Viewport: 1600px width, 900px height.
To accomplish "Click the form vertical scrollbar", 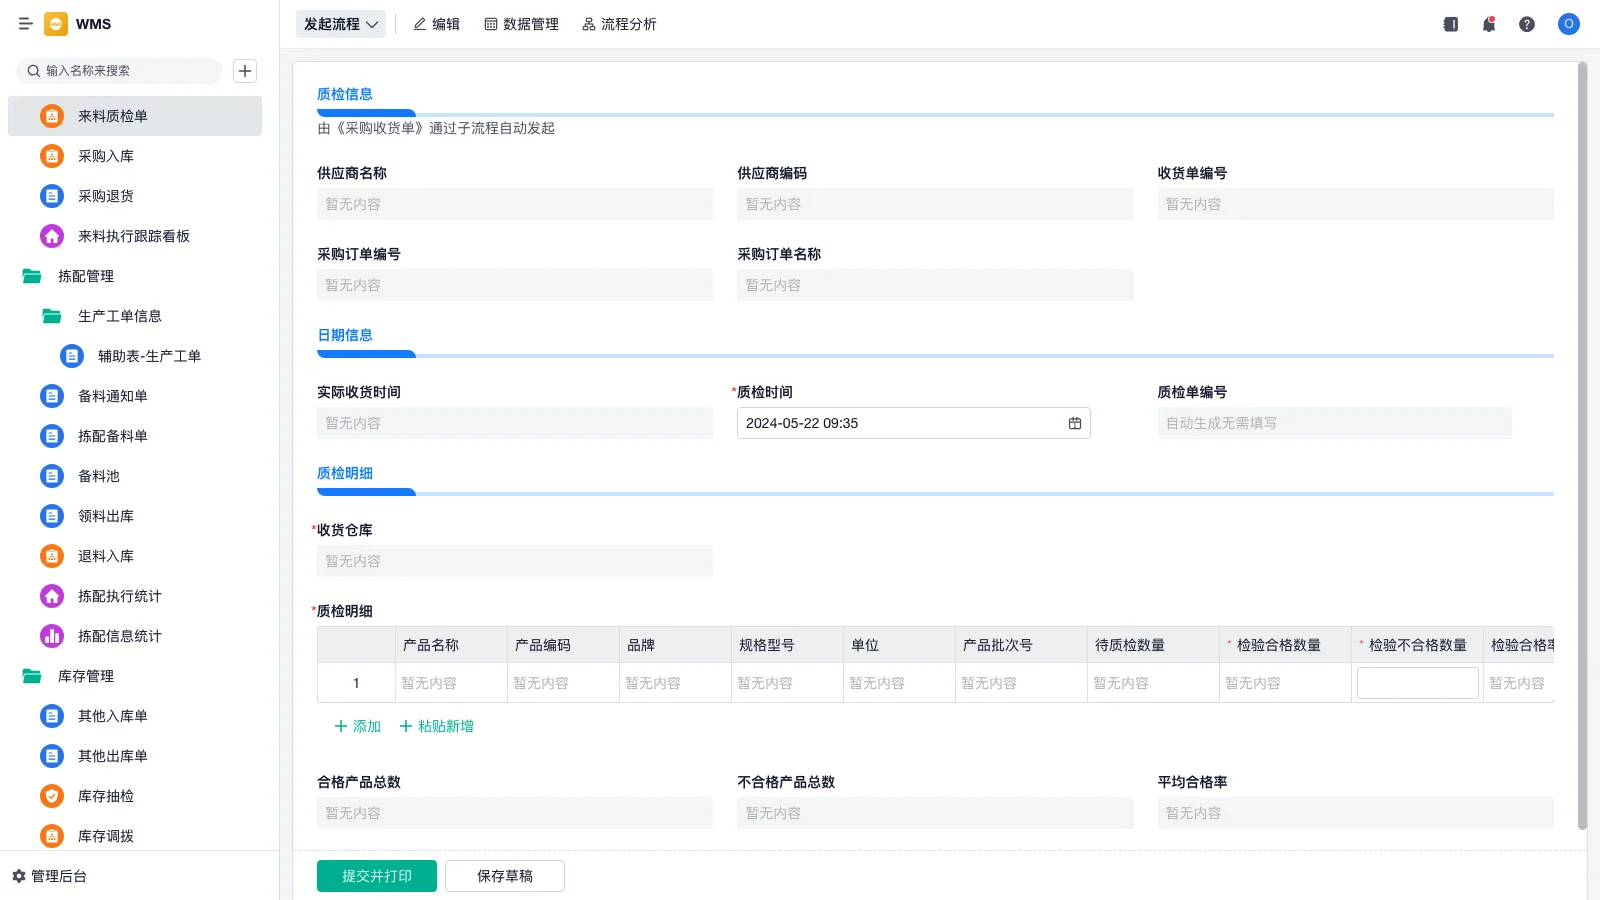I will (1582, 446).
